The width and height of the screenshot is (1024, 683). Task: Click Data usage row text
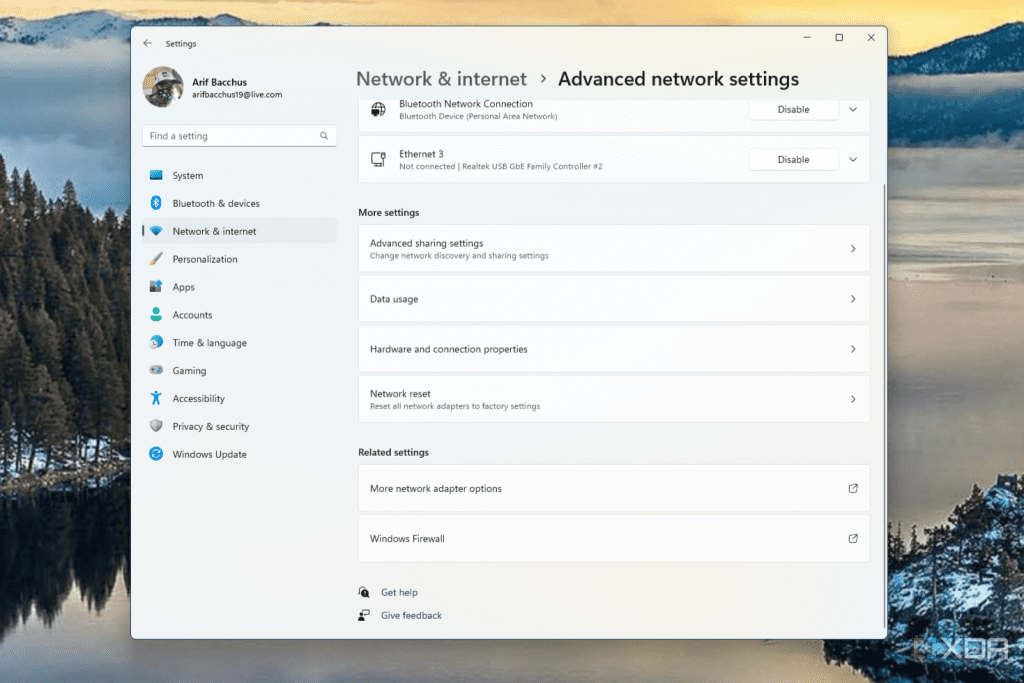394,299
